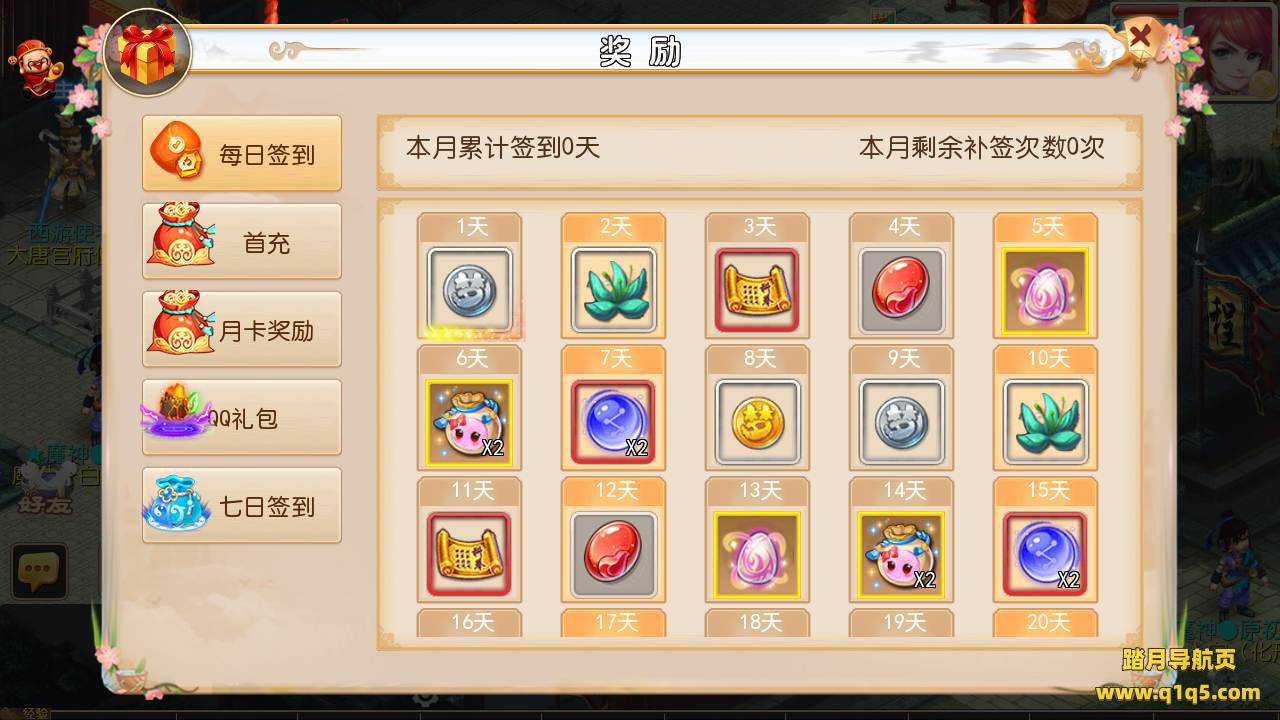Image resolution: width=1280 pixels, height=720 pixels.
Task: Tap the day 3 golden scroll reward
Action: 757,290
